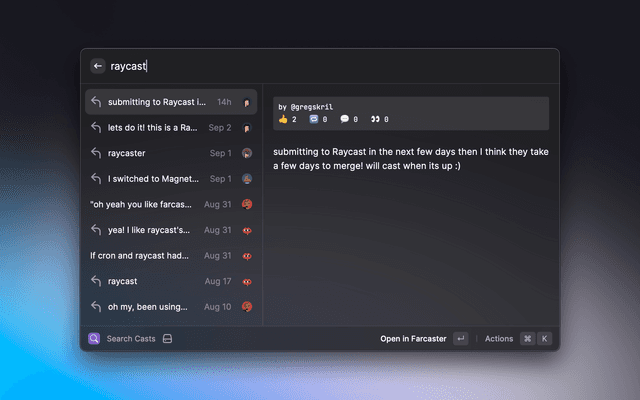The width and height of the screenshot is (640, 400).
Task: Click the back arrow beside the search field
Action: [98, 66]
